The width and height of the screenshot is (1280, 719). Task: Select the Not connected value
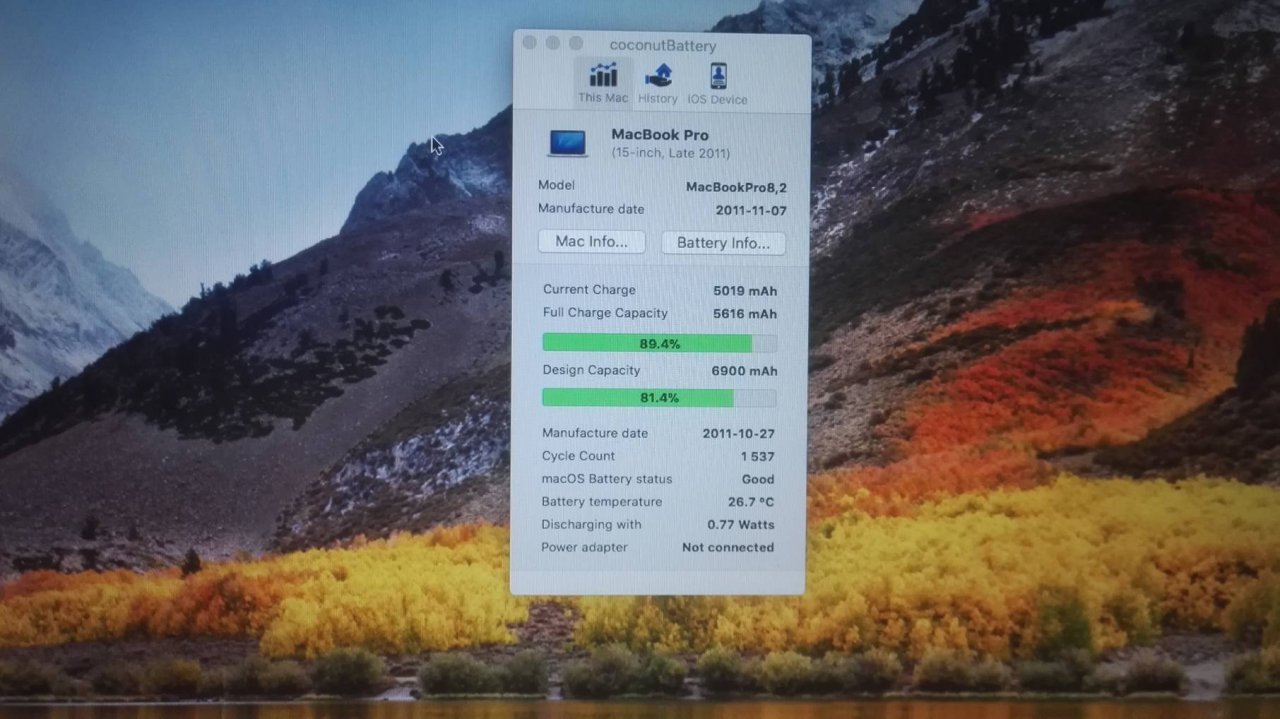pyautogui.click(x=728, y=548)
